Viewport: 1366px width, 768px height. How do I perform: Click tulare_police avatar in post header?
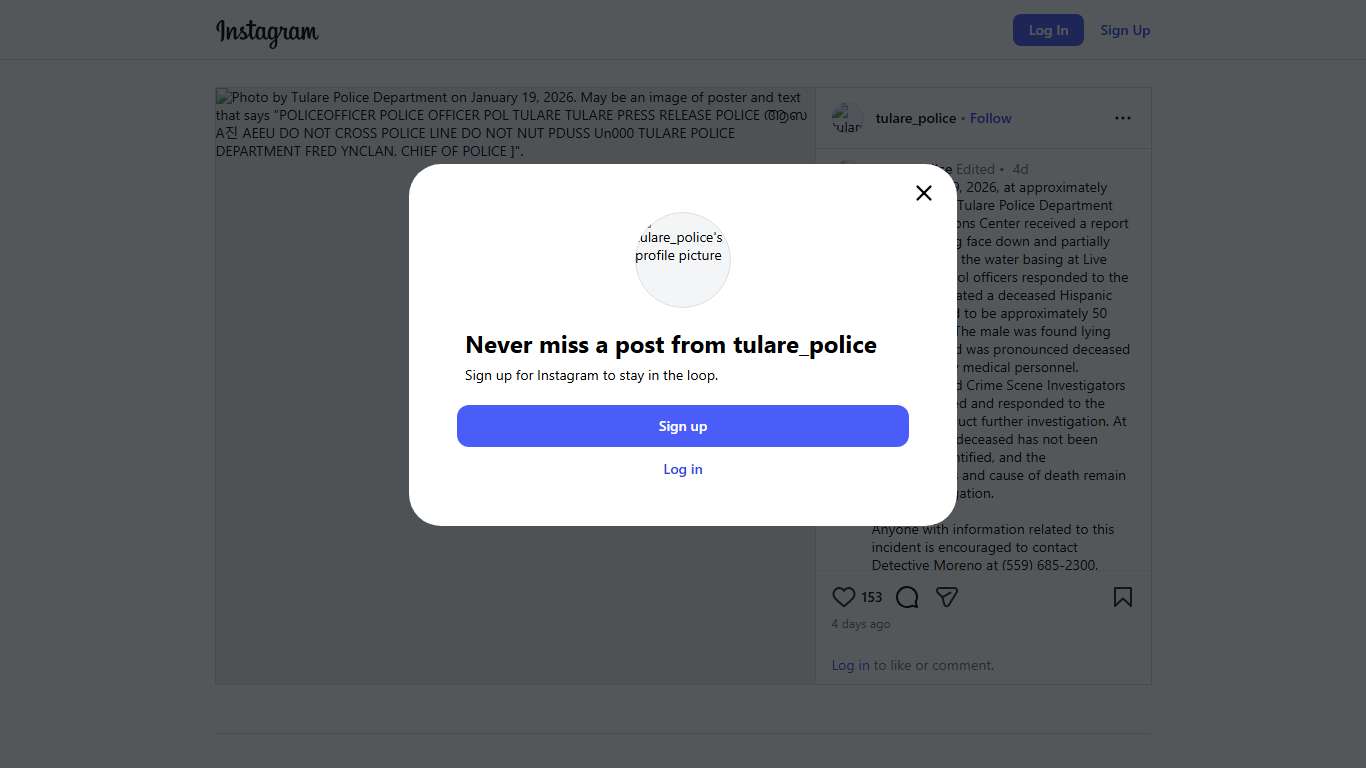pyautogui.click(x=848, y=118)
